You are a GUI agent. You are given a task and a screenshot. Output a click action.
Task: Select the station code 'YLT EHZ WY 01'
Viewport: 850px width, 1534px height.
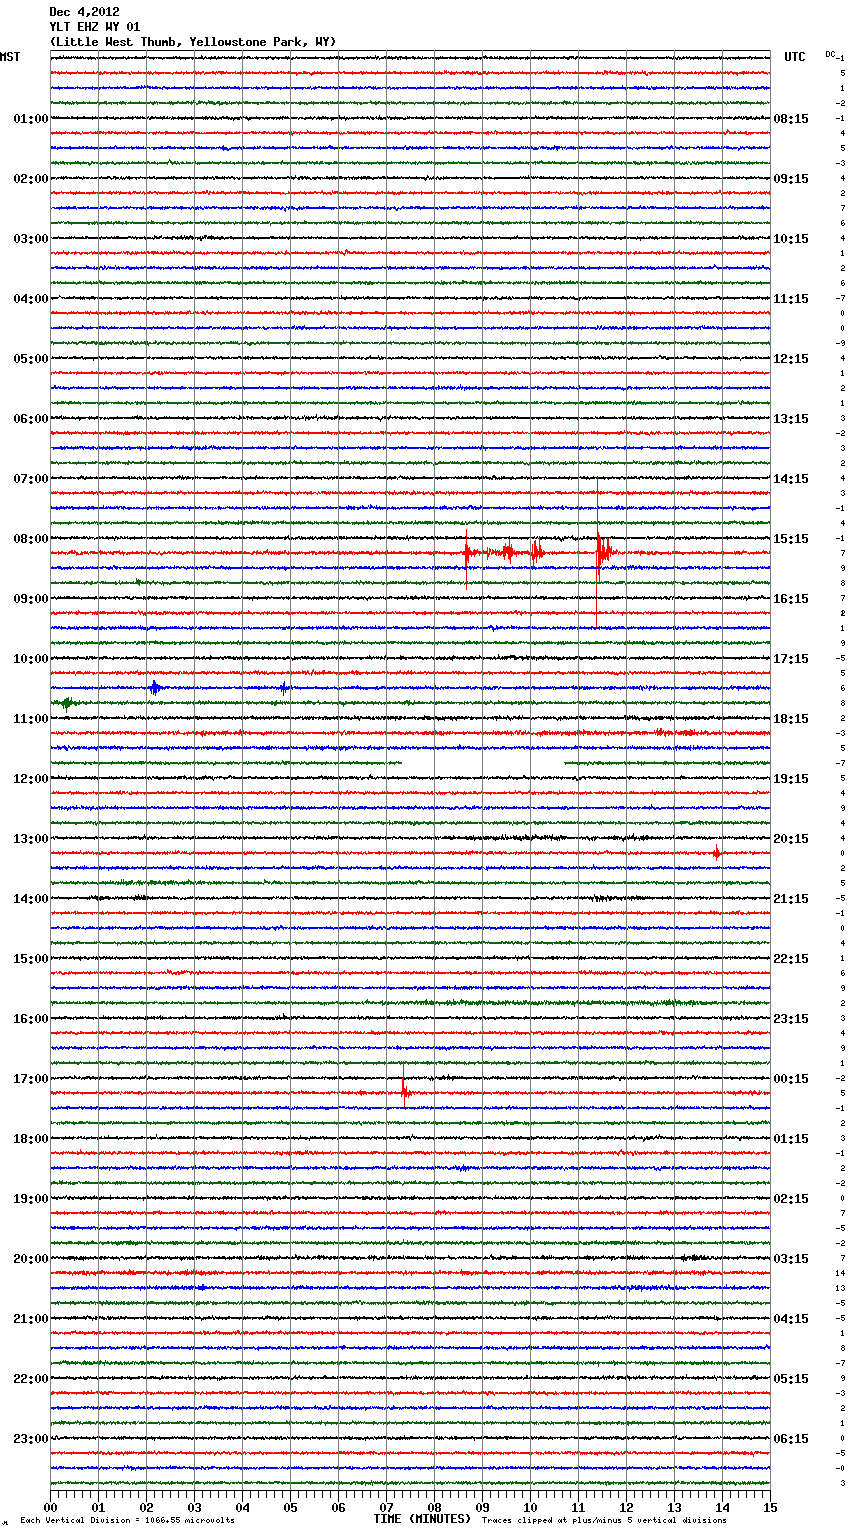click(95, 27)
